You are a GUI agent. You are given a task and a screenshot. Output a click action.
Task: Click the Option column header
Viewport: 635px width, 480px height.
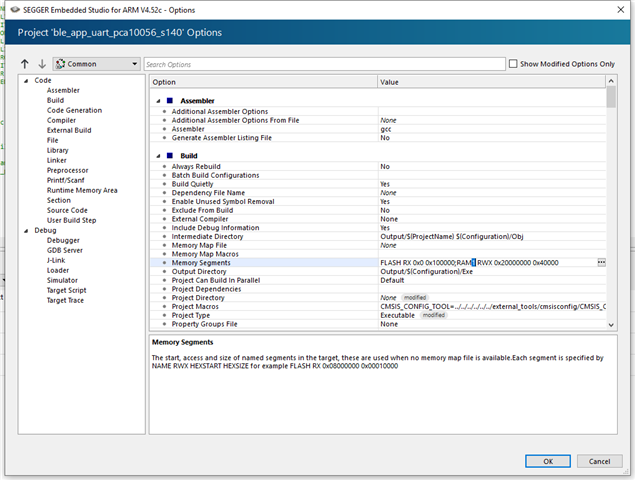tap(264, 82)
